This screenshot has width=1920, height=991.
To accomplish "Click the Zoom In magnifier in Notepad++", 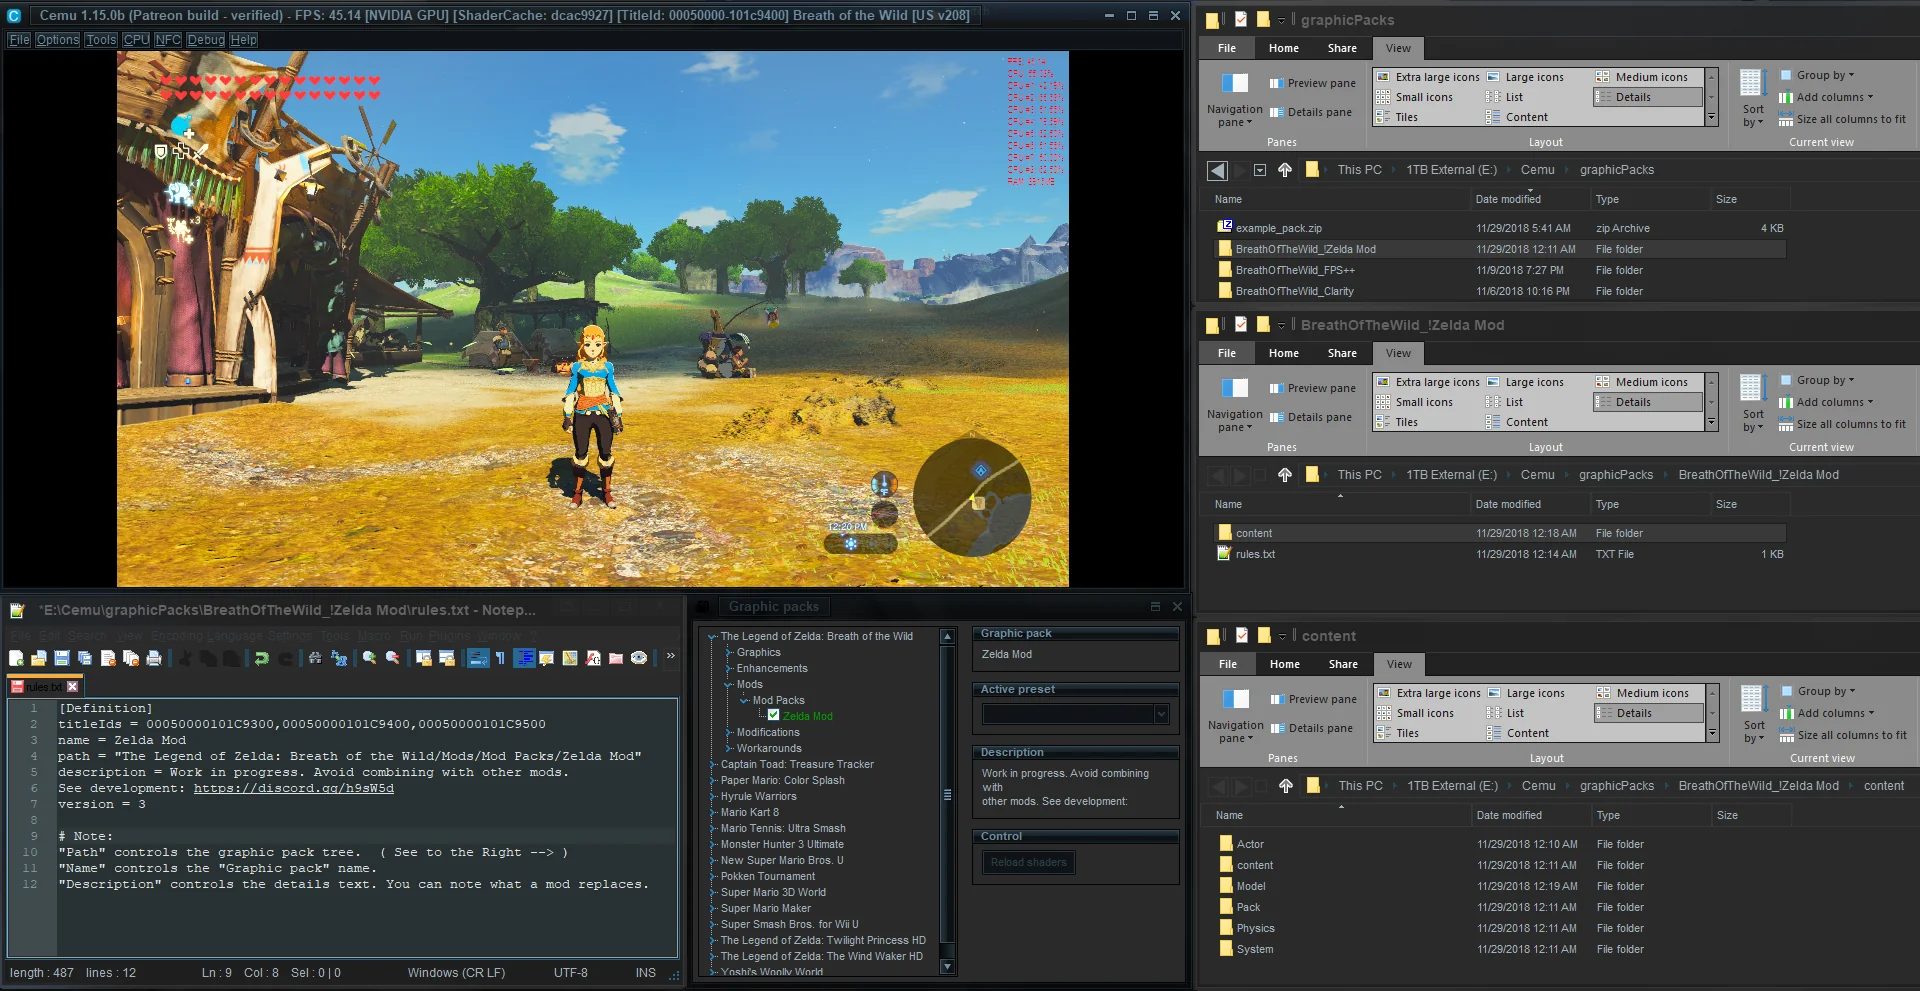I will click(370, 658).
